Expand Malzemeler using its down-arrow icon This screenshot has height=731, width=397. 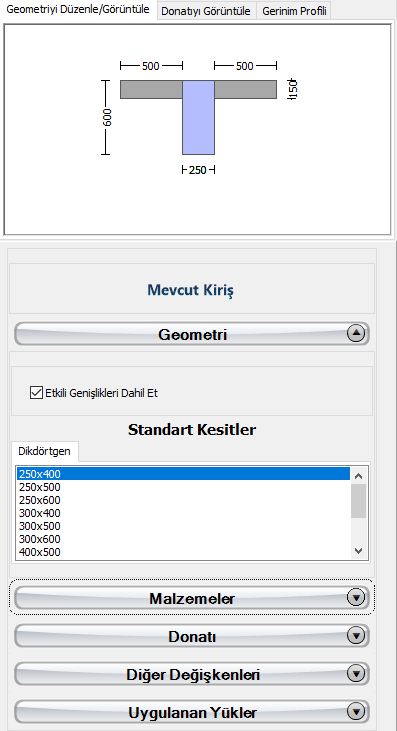tap(356, 597)
